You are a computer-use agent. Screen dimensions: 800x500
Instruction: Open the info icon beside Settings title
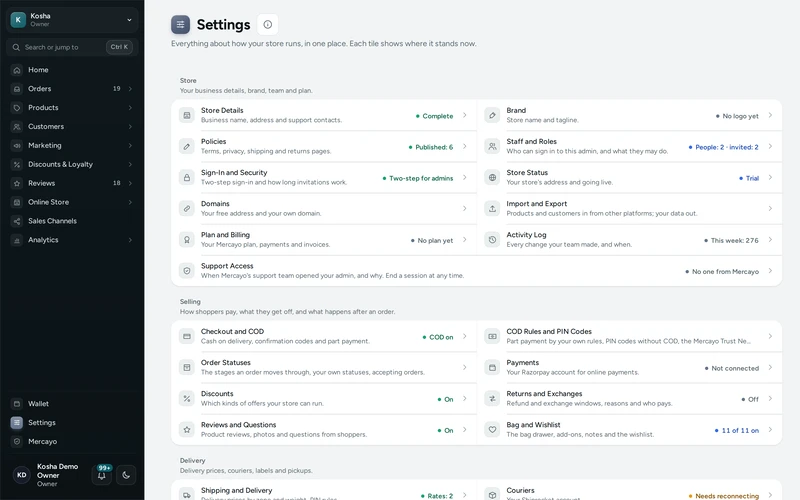point(267,24)
